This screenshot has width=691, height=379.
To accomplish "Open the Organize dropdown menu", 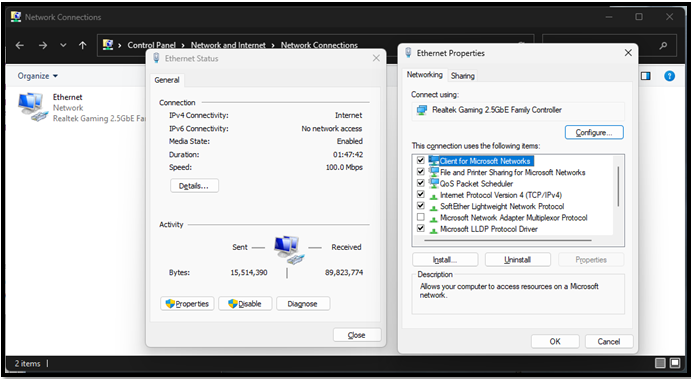I will [37, 76].
